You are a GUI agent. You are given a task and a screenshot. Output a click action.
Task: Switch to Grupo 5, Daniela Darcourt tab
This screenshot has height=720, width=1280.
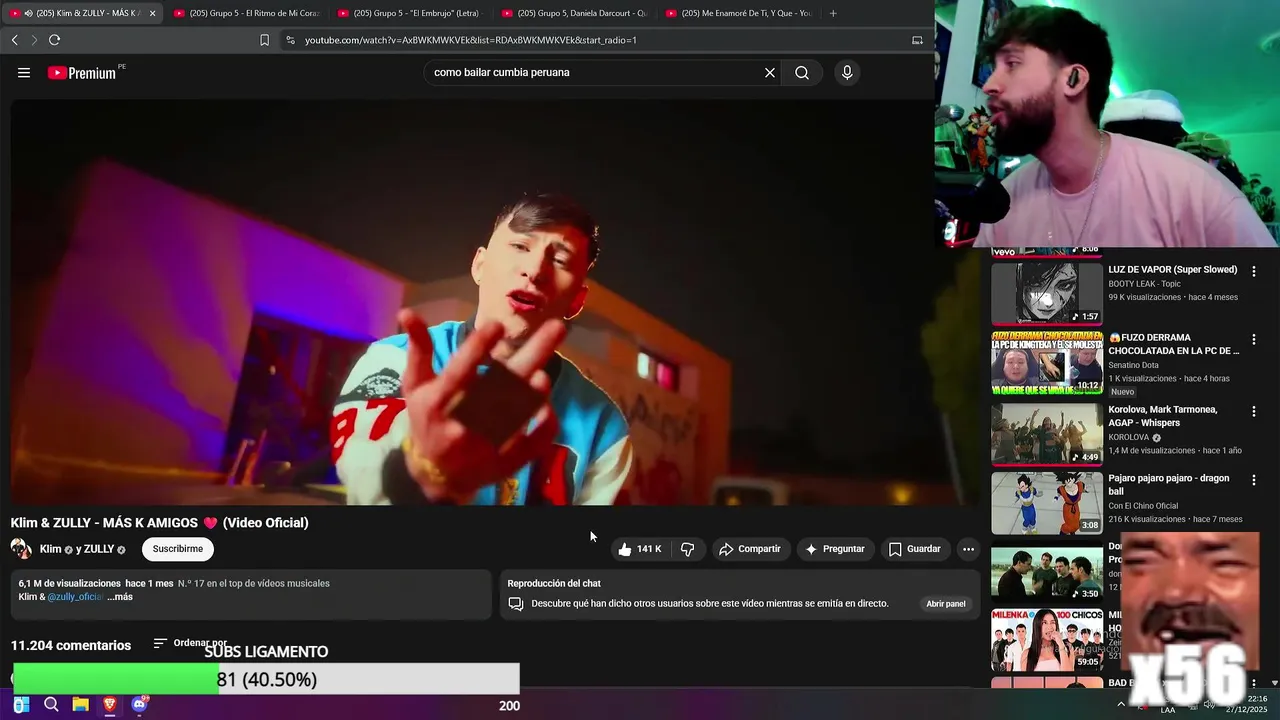pyautogui.click(x=574, y=13)
